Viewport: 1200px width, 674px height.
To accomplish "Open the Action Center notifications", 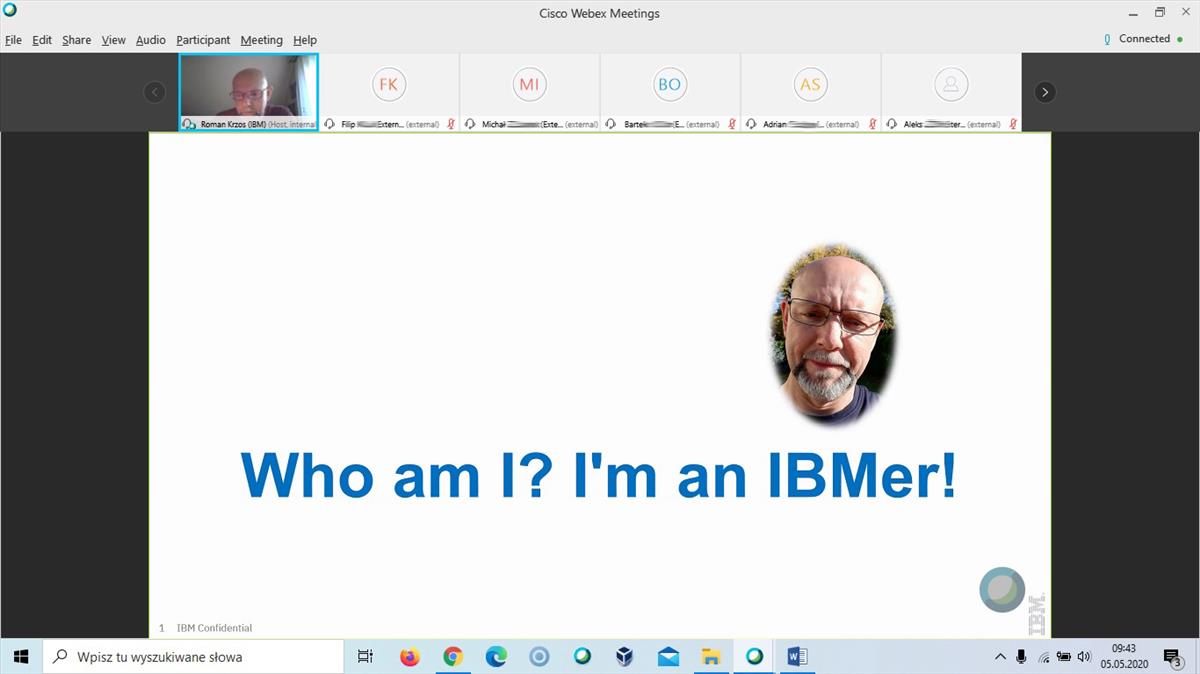I will pos(1174,657).
